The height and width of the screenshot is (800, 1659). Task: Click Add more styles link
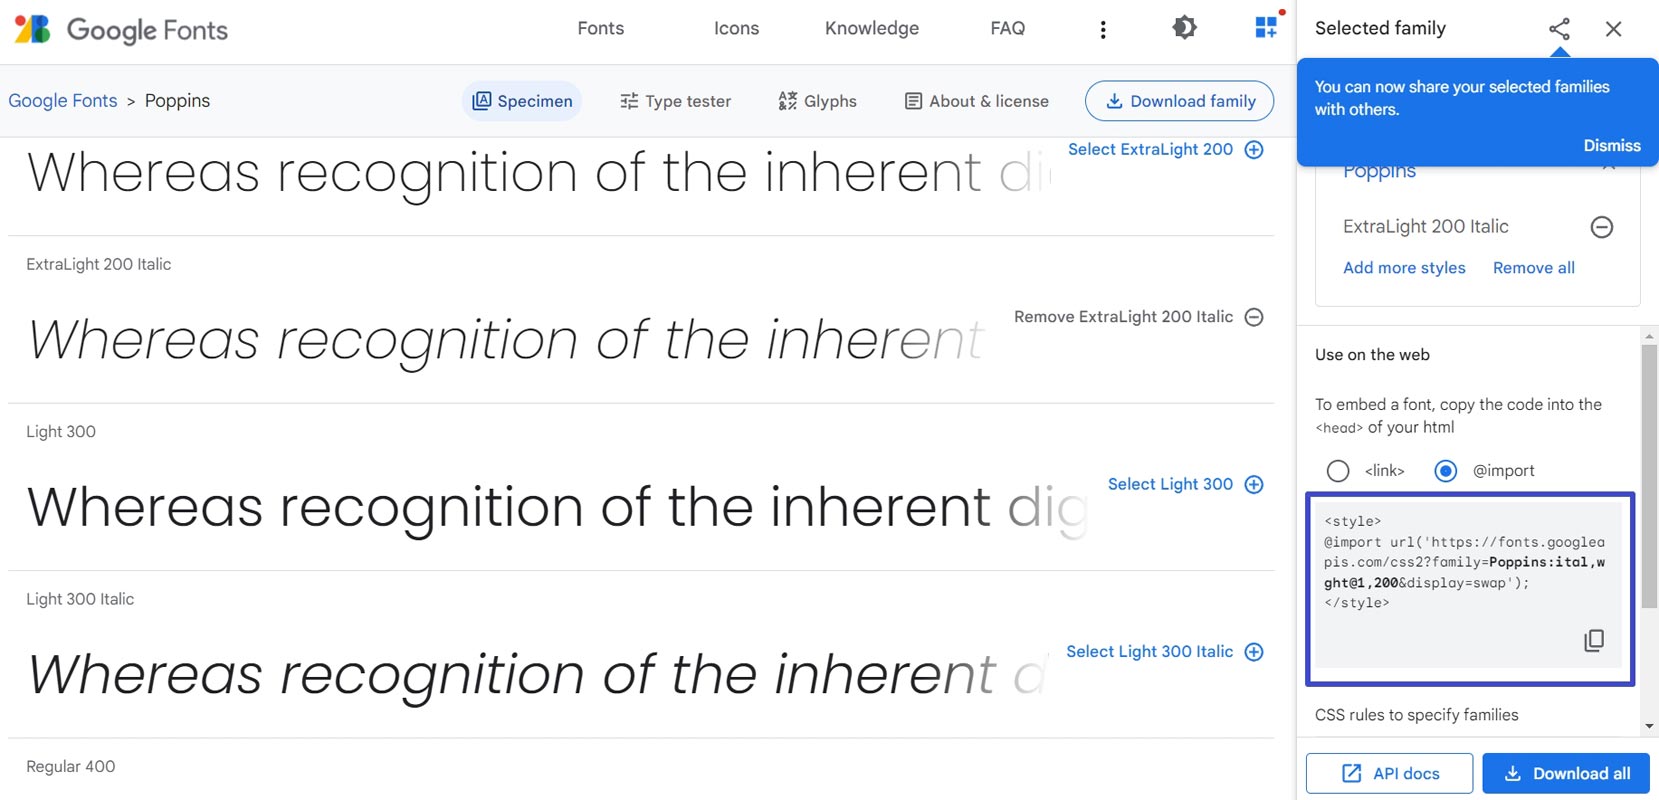click(x=1404, y=268)
